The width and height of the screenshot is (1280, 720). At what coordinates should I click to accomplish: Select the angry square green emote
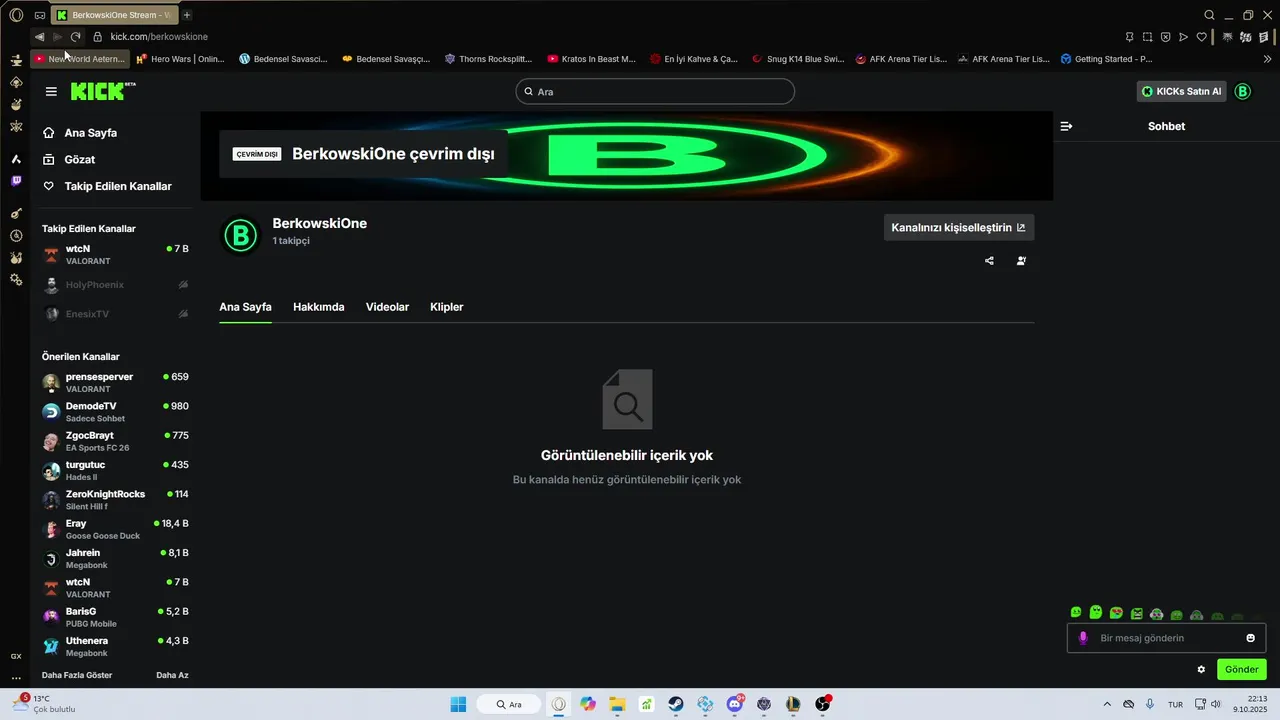coord(1136,613)
